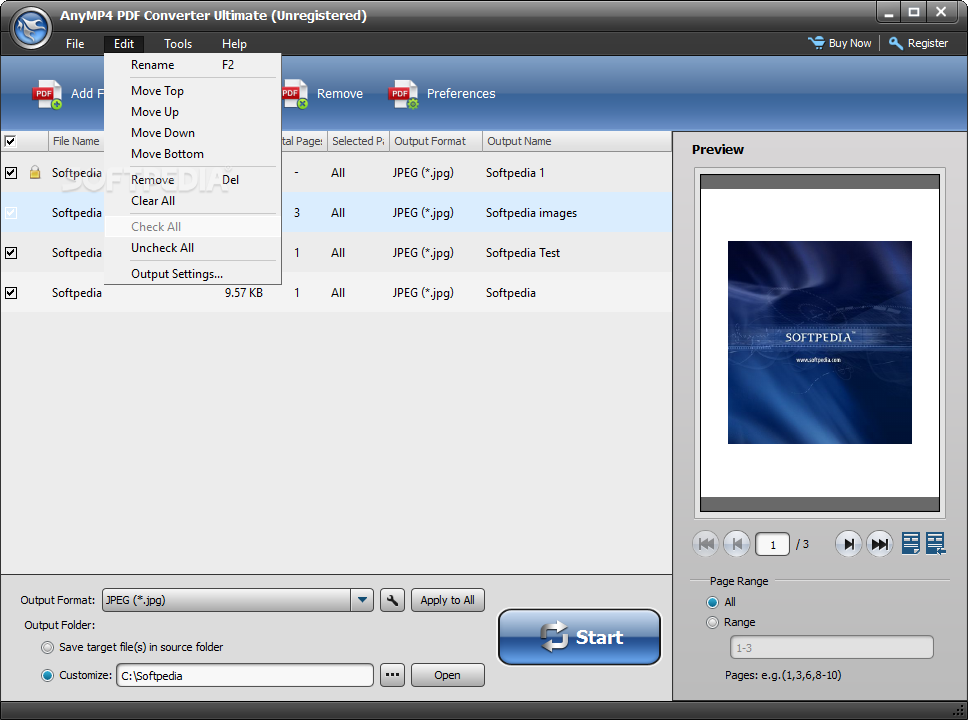Select the Softpedia images output name cell

coord(532,213)
